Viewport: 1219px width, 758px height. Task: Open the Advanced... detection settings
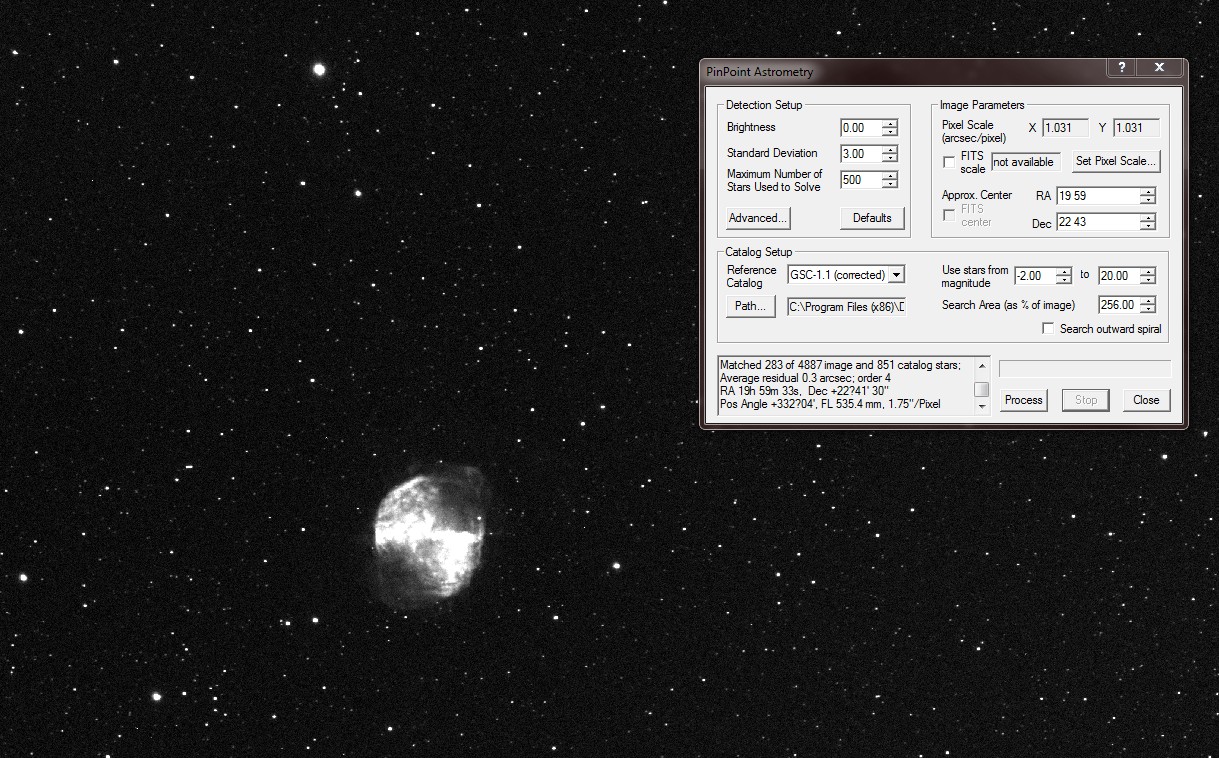coord(758,218)
